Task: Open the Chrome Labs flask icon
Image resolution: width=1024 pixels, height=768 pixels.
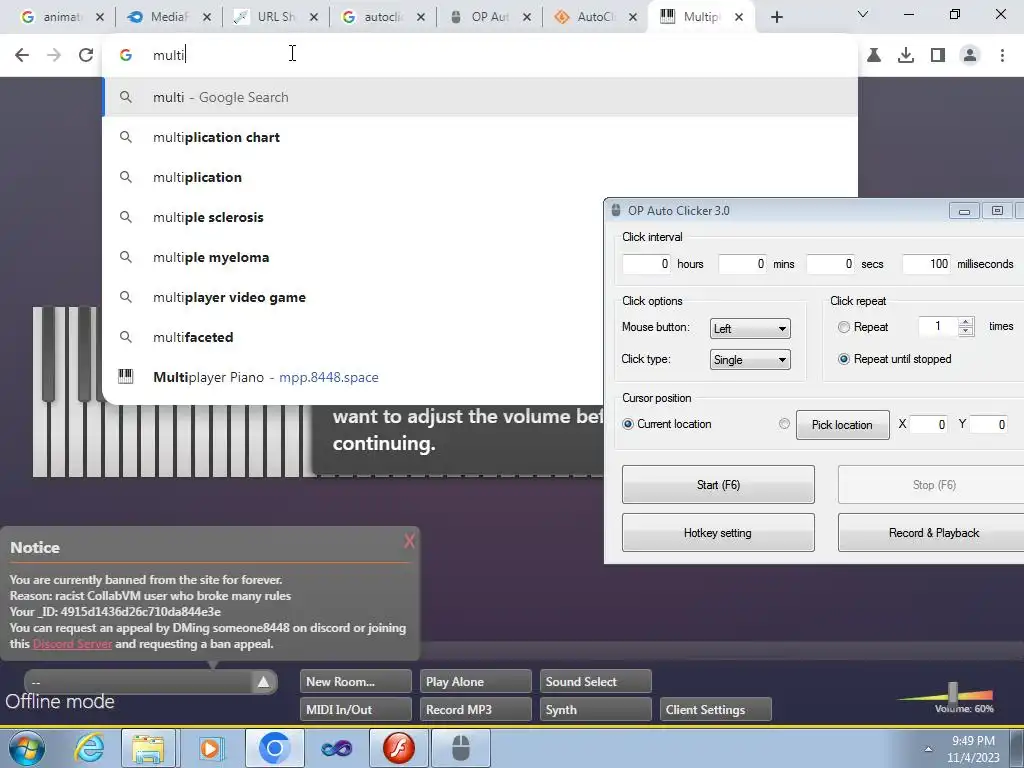Action: (x=874, y=56)
